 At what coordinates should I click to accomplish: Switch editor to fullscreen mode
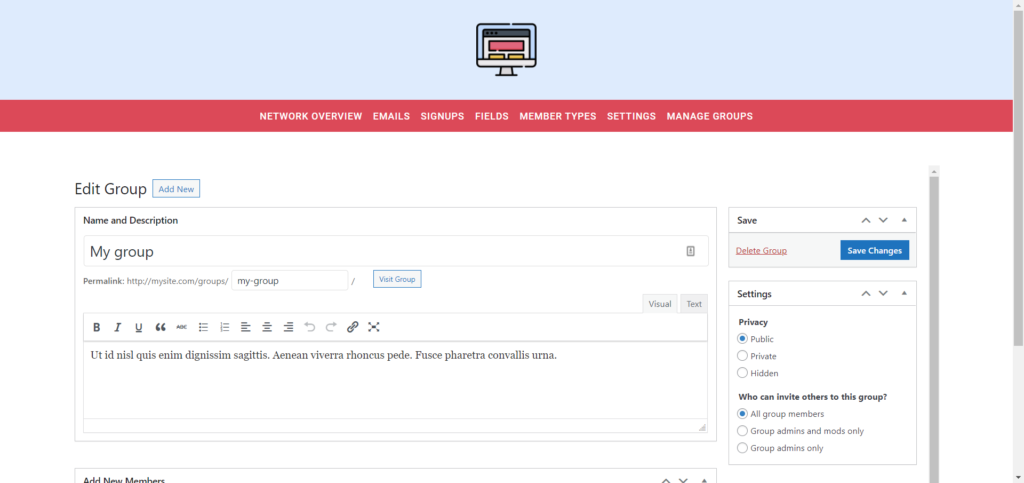pos(374,327)
